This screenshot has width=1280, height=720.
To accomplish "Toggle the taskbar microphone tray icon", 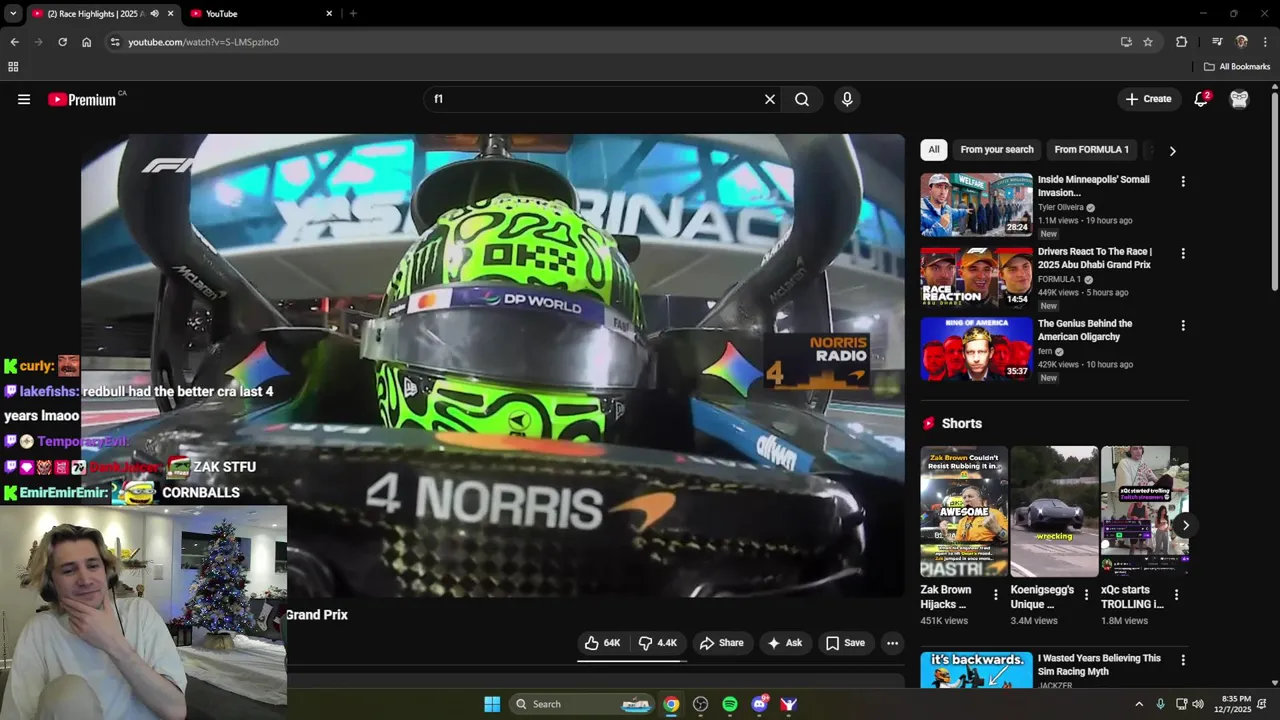I will coord(1160,704).
